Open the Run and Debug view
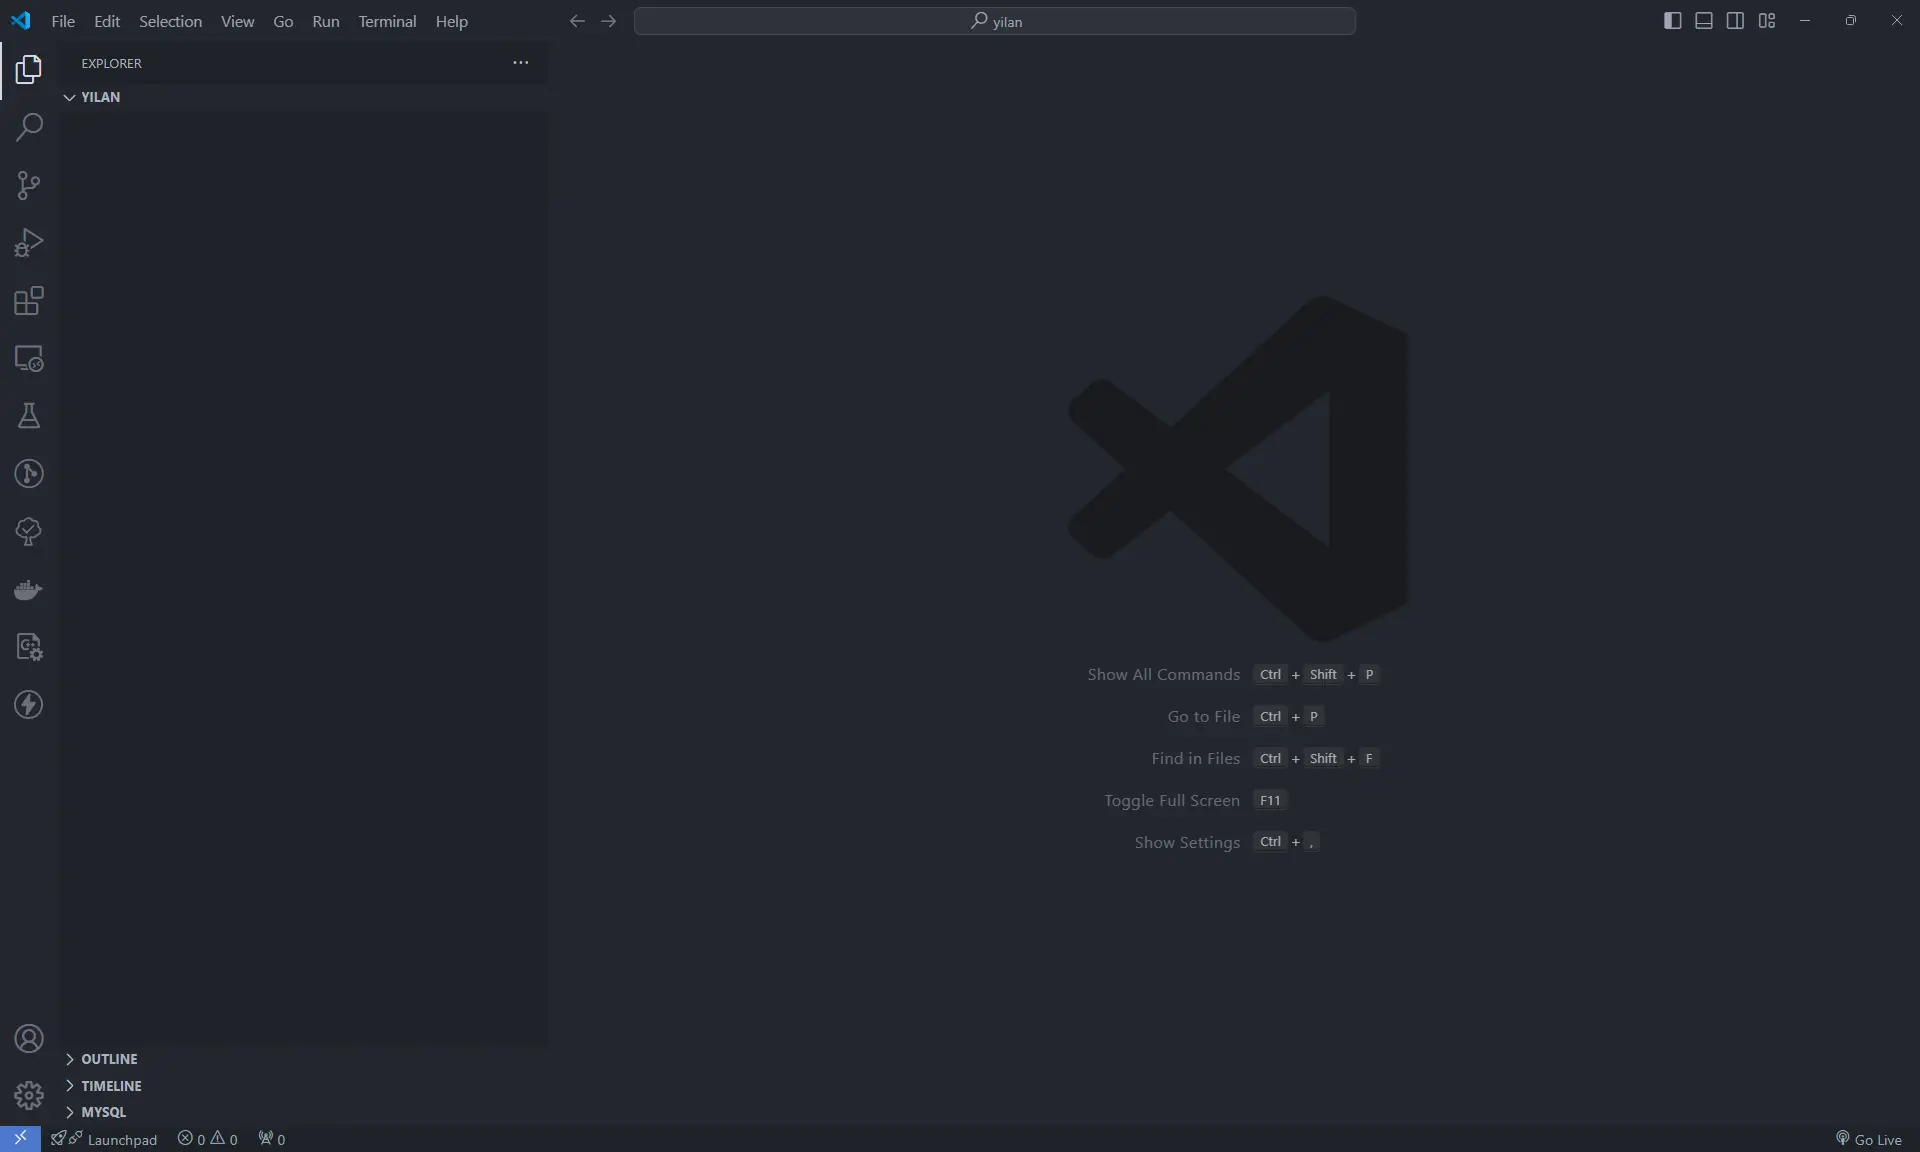 pos(29,243)
